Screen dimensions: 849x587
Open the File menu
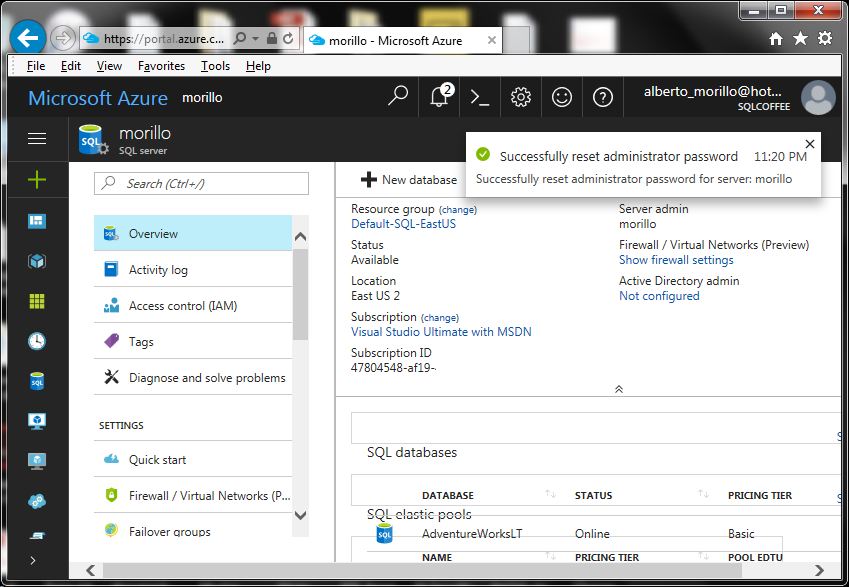[x=36, y=66]
